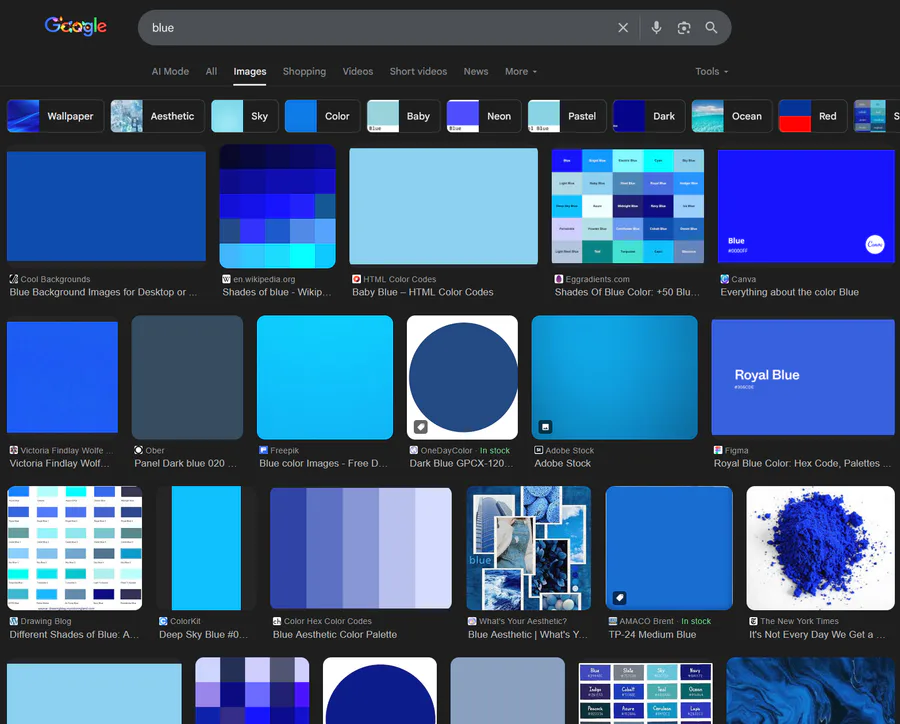
Task: Click the New York Times favicon
Action: [x=753, y=621]
